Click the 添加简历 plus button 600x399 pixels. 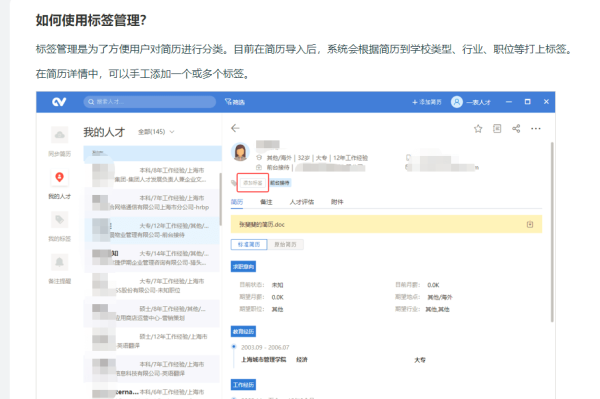[x=427, y=102]
